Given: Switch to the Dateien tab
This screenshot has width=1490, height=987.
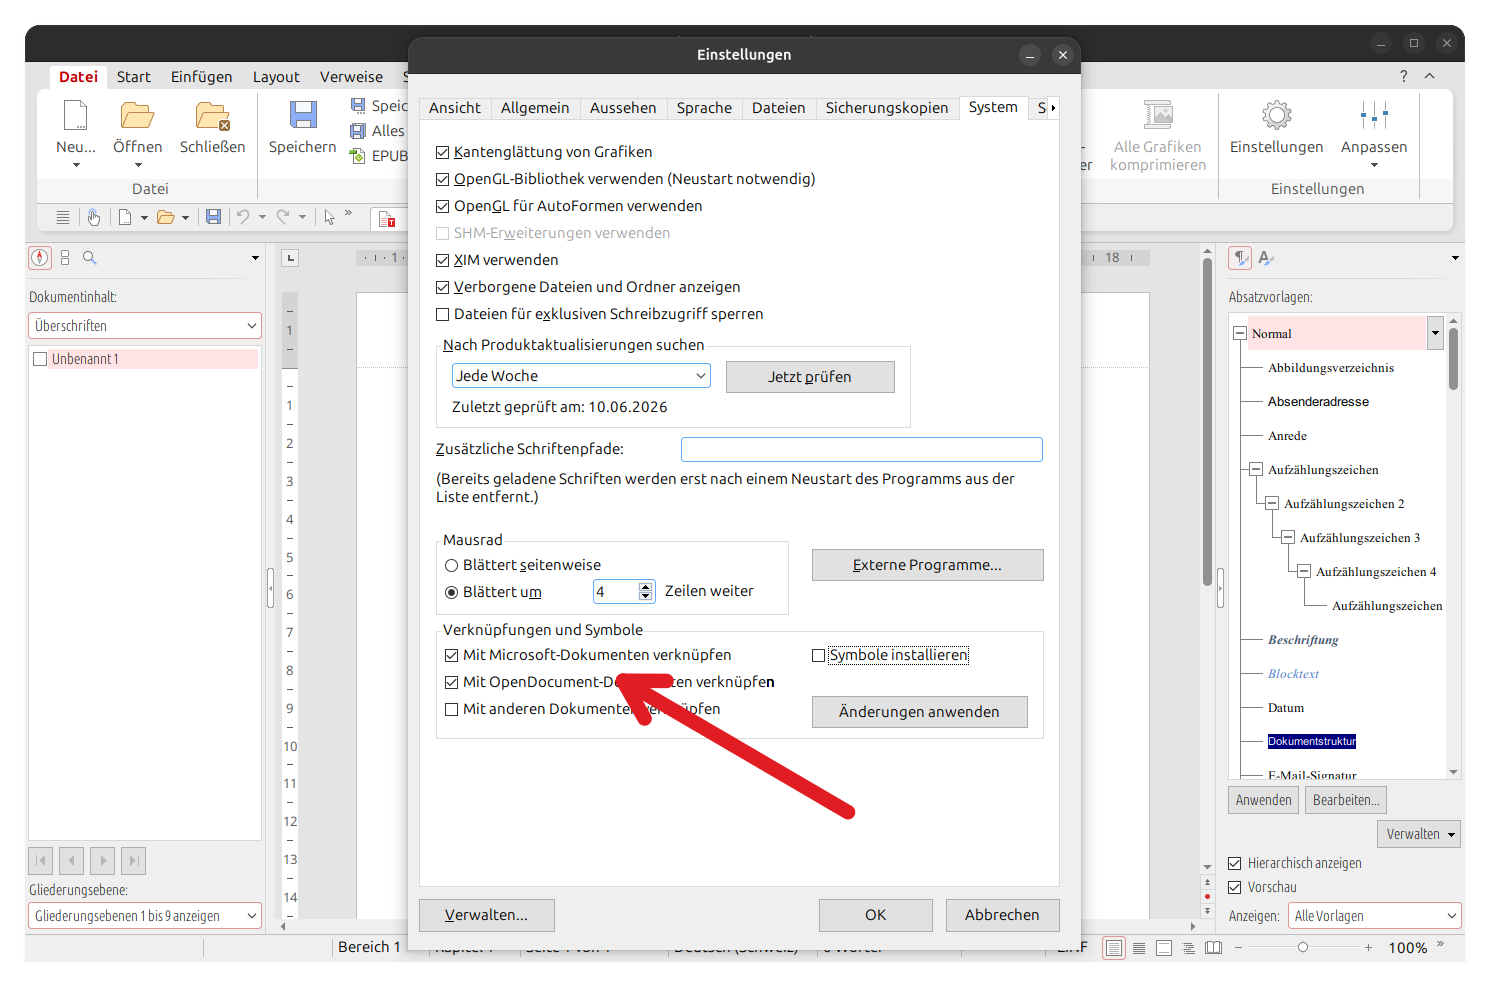Looking at the screenshot, I should tap(779, 108).
